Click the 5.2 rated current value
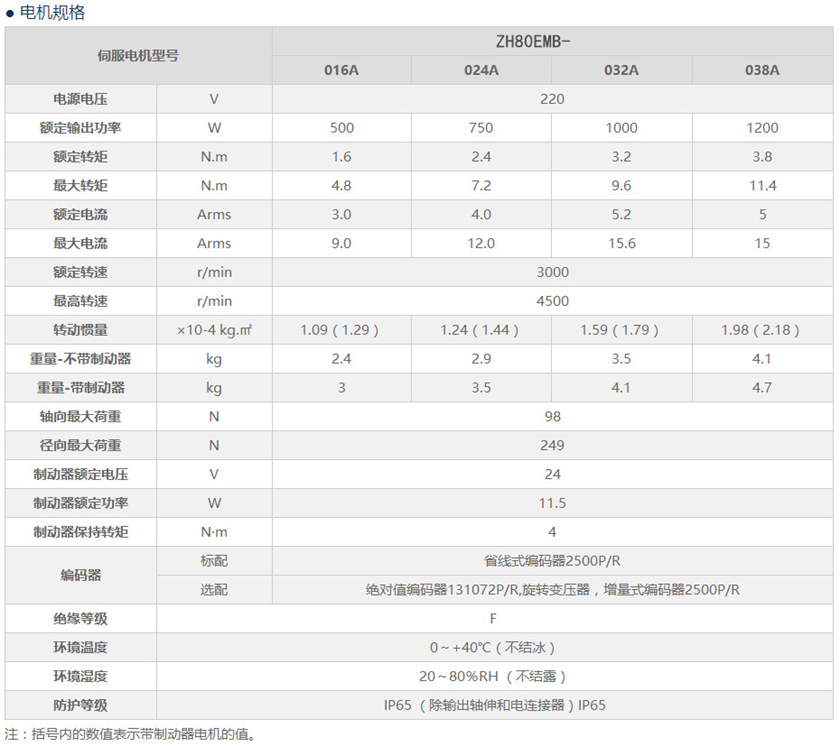 (x=621, y=214)
